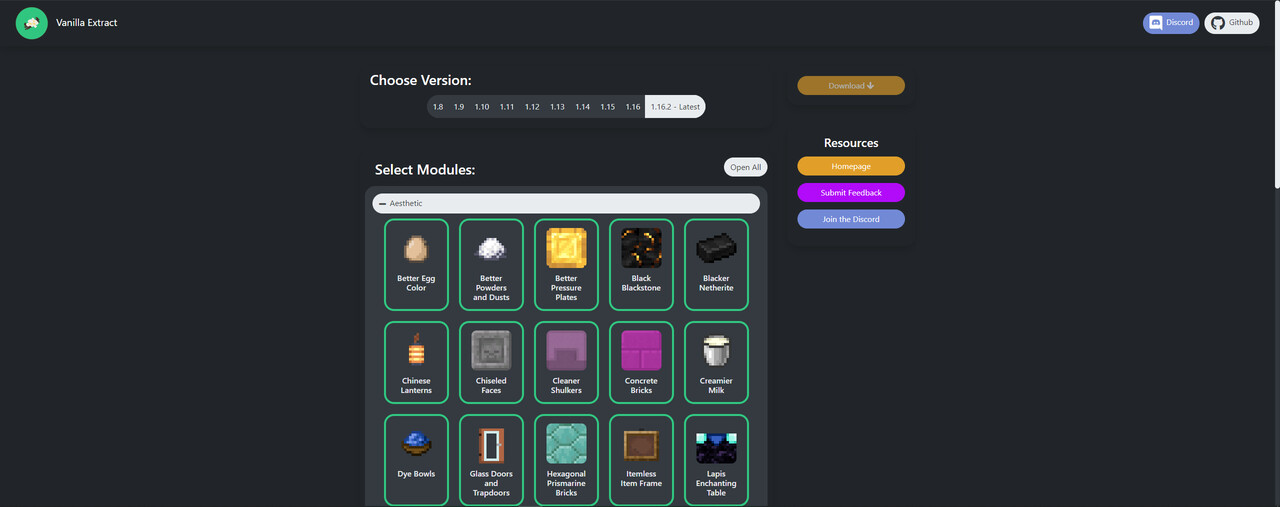1280x507 pixels.
Task: Pick the Black Blackstone module
Action: 641,265
